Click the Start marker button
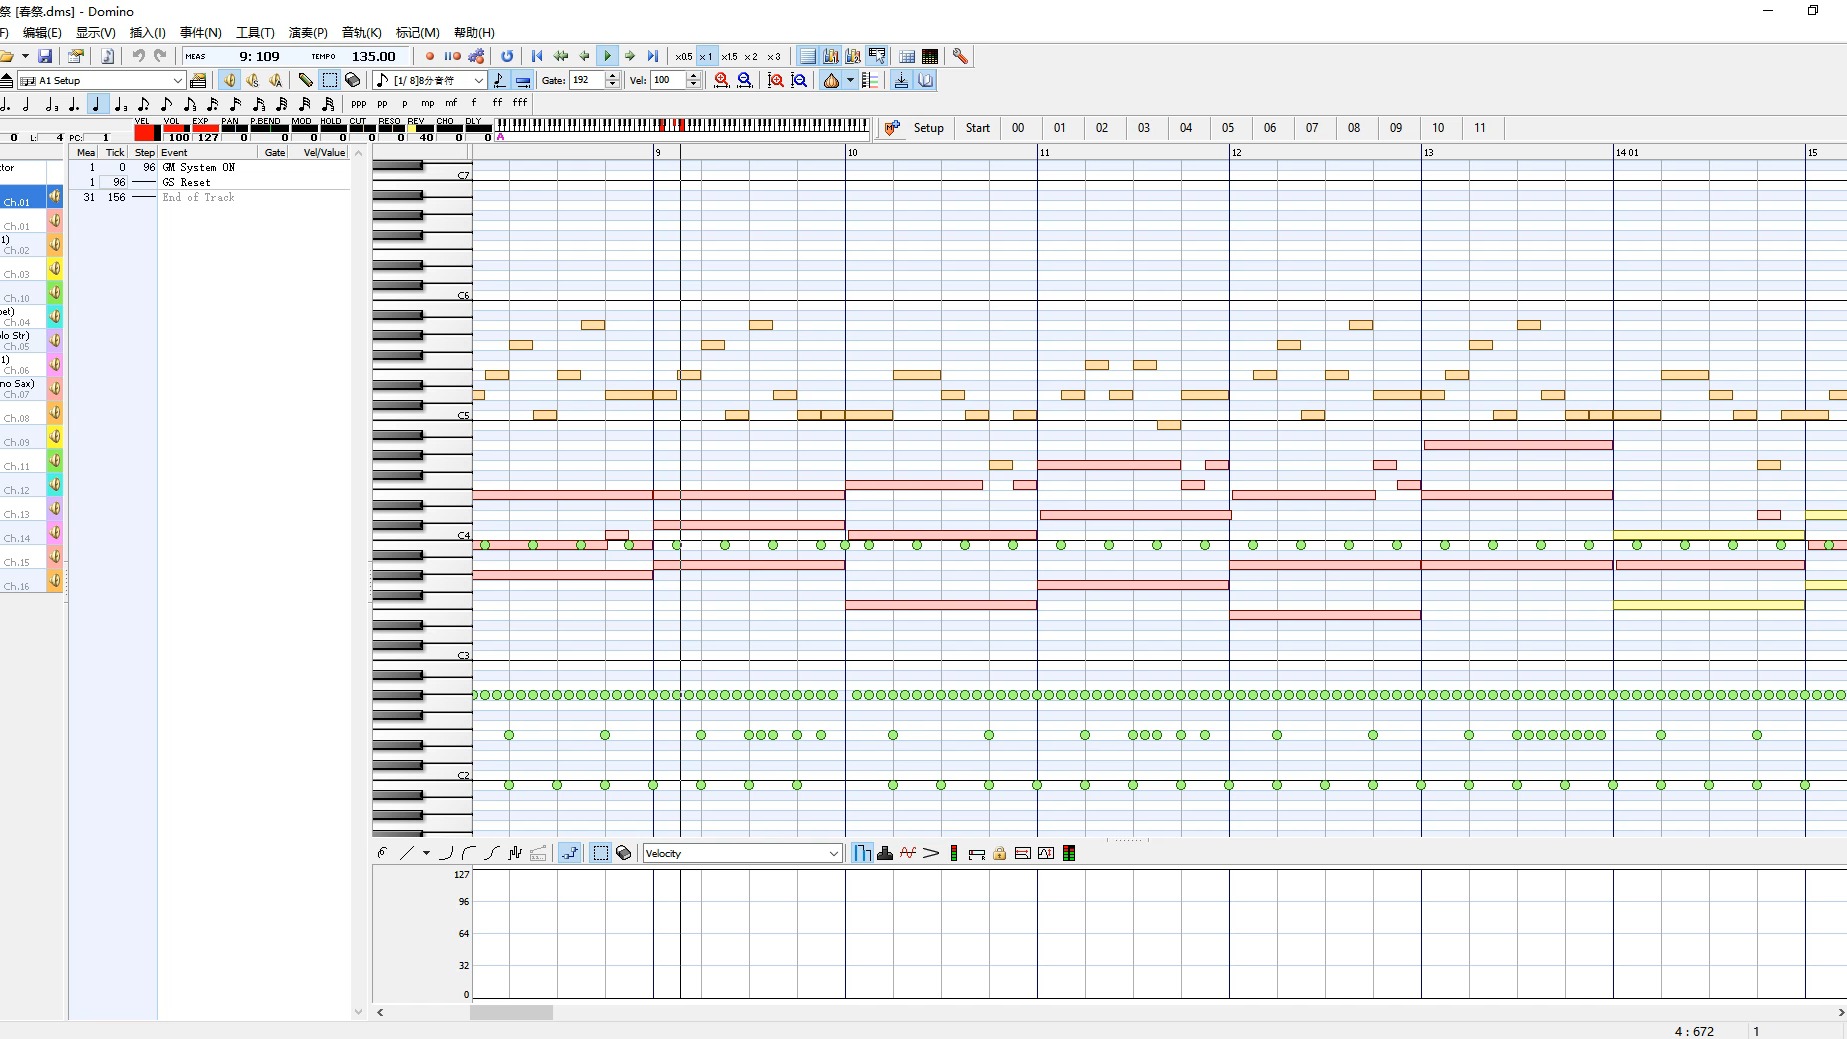 point(978,128)
